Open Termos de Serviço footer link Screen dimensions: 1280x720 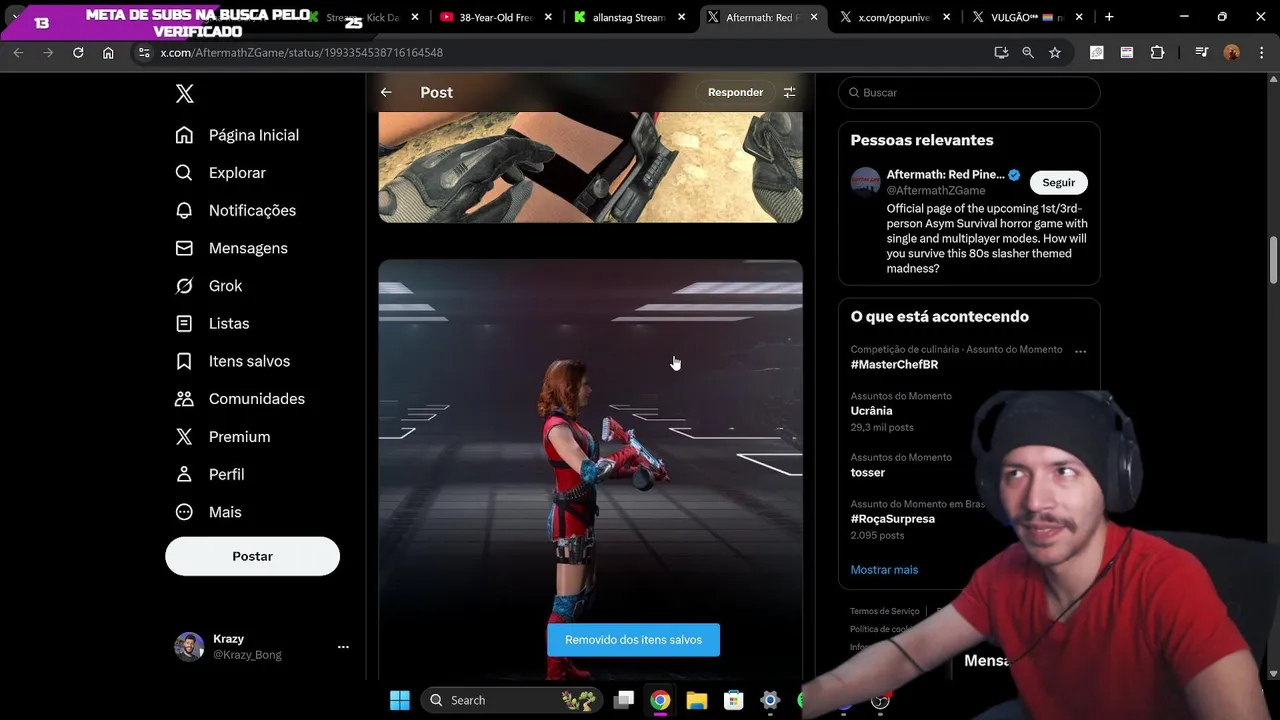coord(884,611)
